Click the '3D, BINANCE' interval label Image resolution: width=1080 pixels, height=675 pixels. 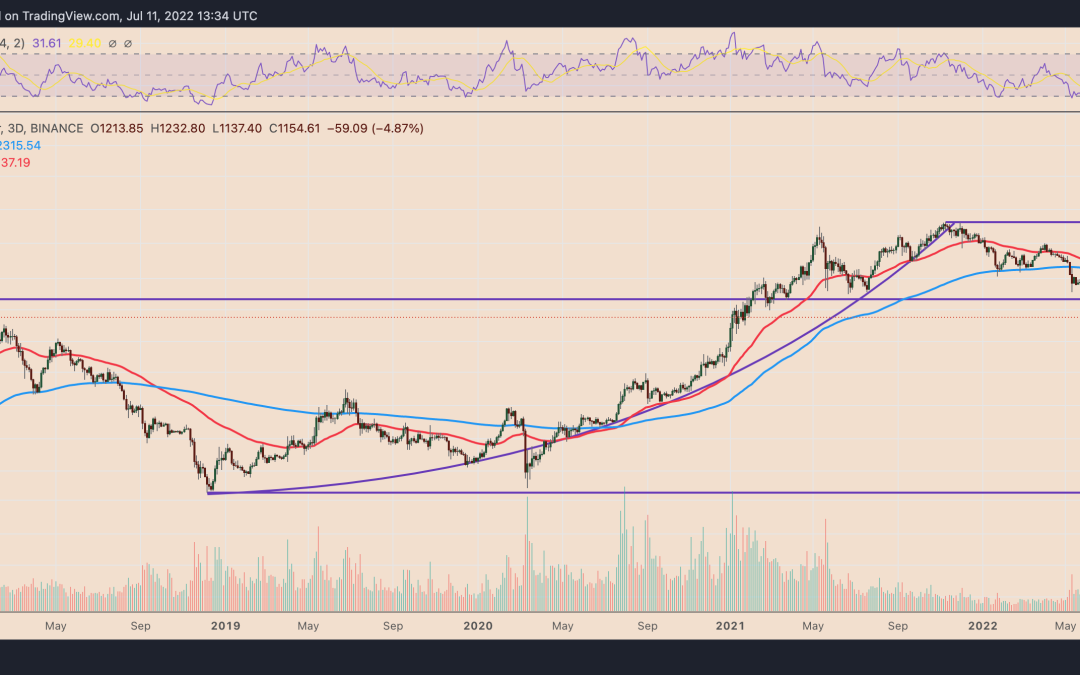coord(45,128)
